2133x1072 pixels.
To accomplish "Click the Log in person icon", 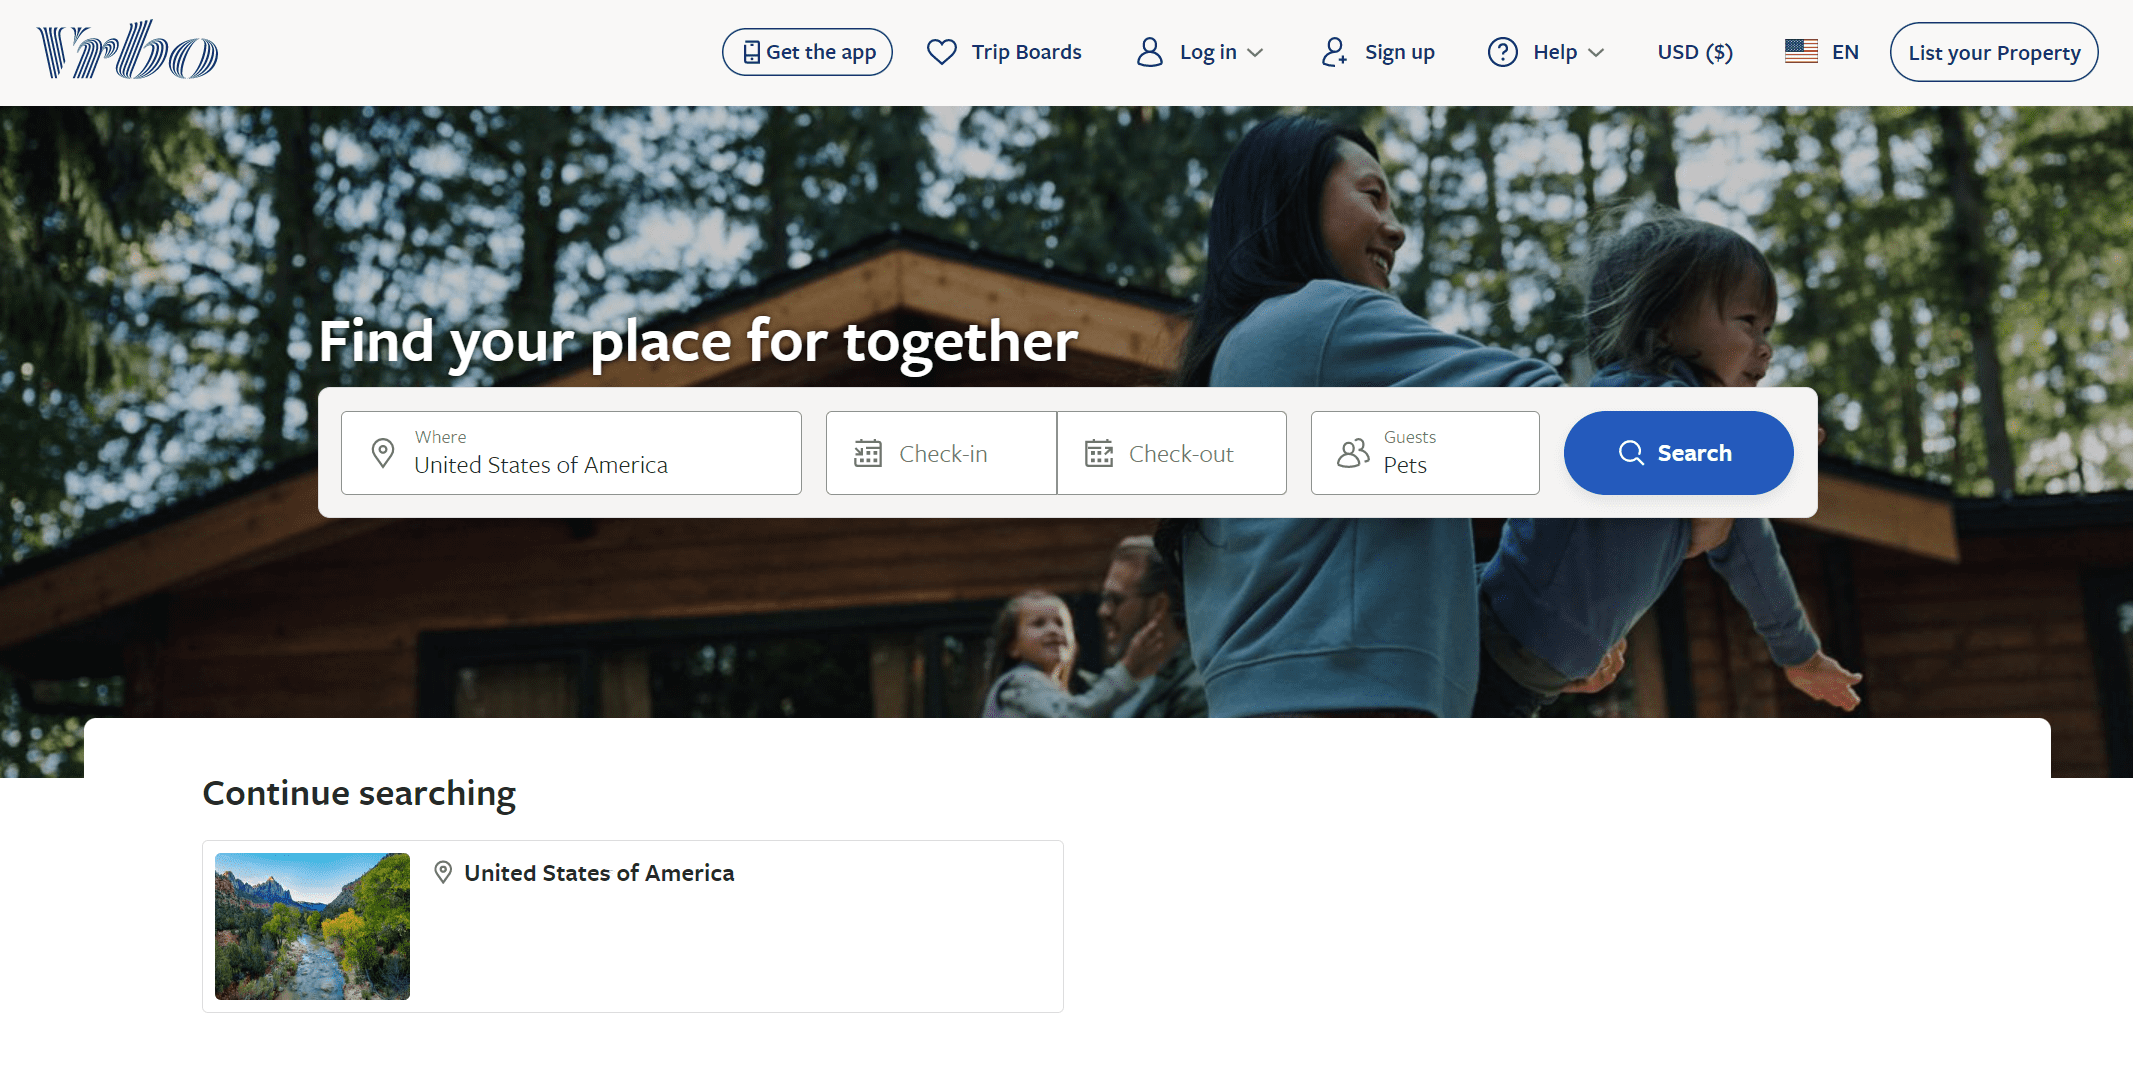I will 1150,52.
